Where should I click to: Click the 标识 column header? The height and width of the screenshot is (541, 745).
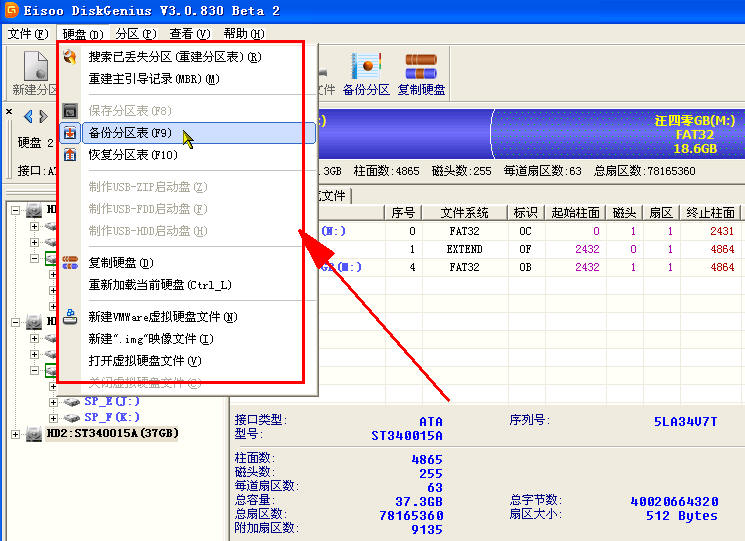(525, 212)
